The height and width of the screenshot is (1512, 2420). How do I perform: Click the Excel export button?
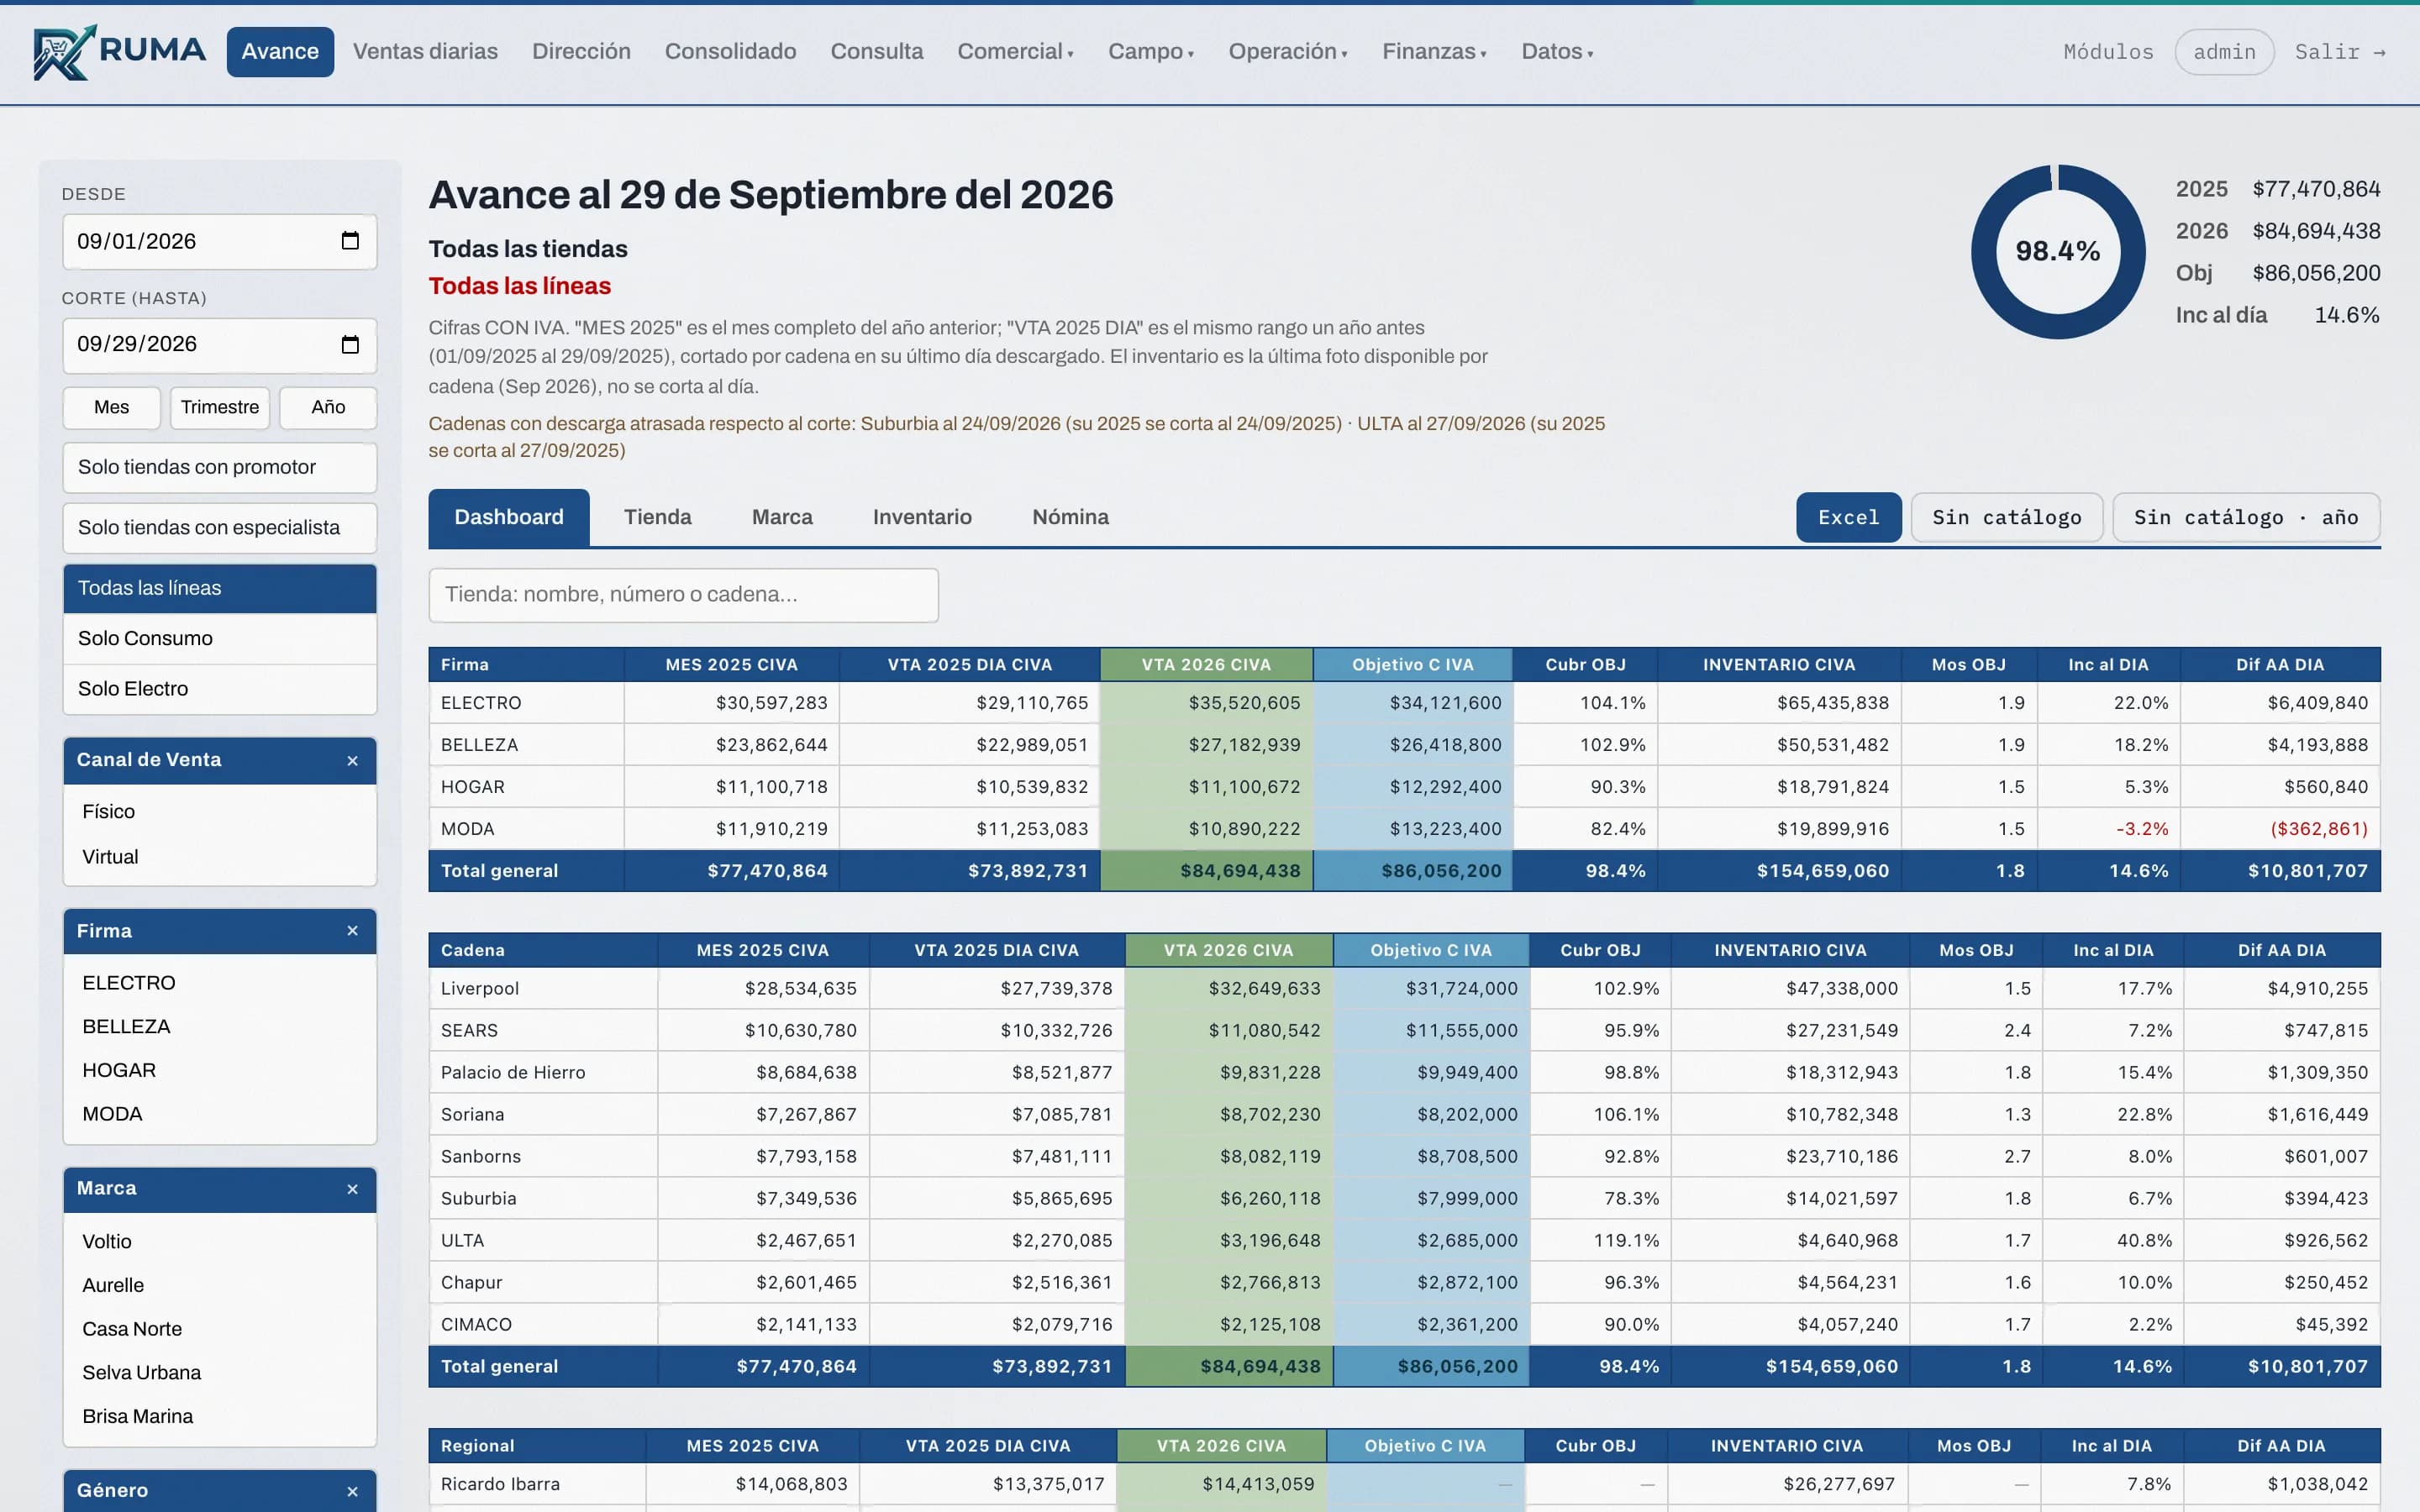tap(1848, 518)
